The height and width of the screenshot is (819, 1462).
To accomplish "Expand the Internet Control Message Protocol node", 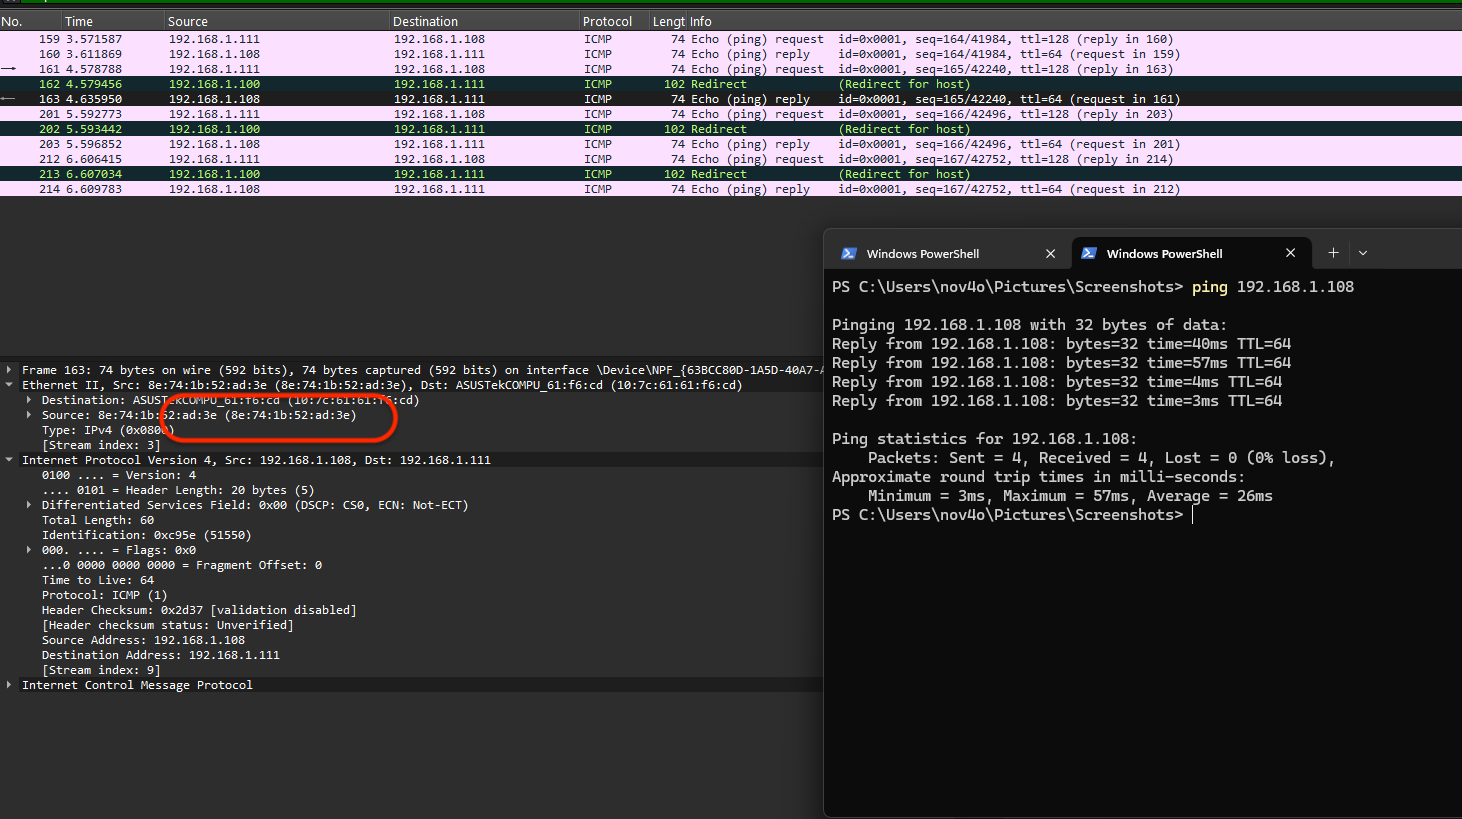I will point(9,685).
